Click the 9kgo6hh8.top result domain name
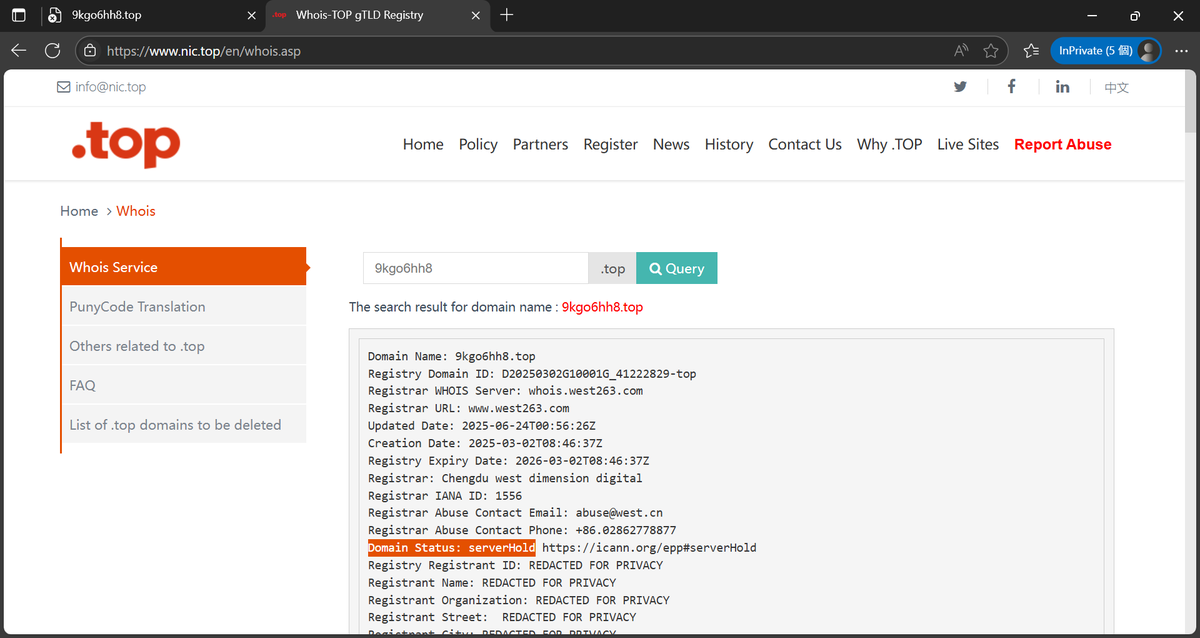Screen dimensions: 1200x638 click(x=602, y=307)
